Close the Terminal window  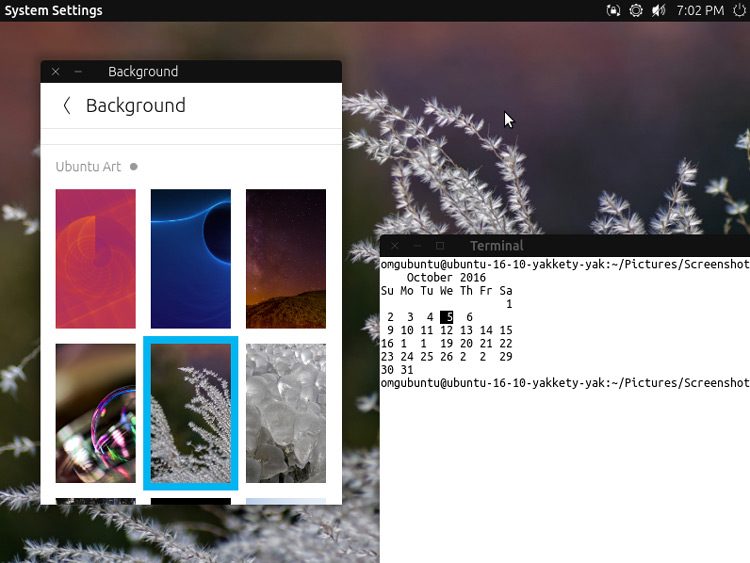[395, 246]
